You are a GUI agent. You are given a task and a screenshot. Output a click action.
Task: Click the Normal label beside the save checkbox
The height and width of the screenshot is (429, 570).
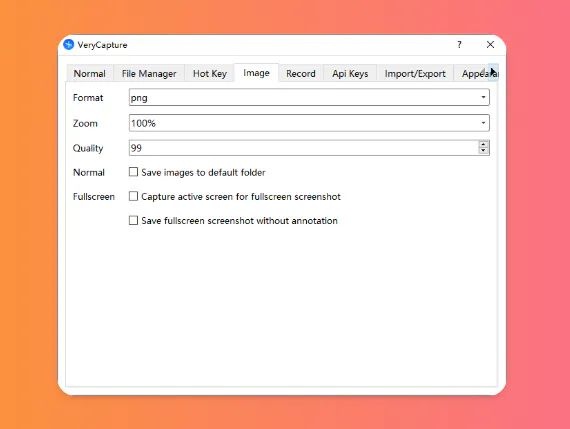89,172
